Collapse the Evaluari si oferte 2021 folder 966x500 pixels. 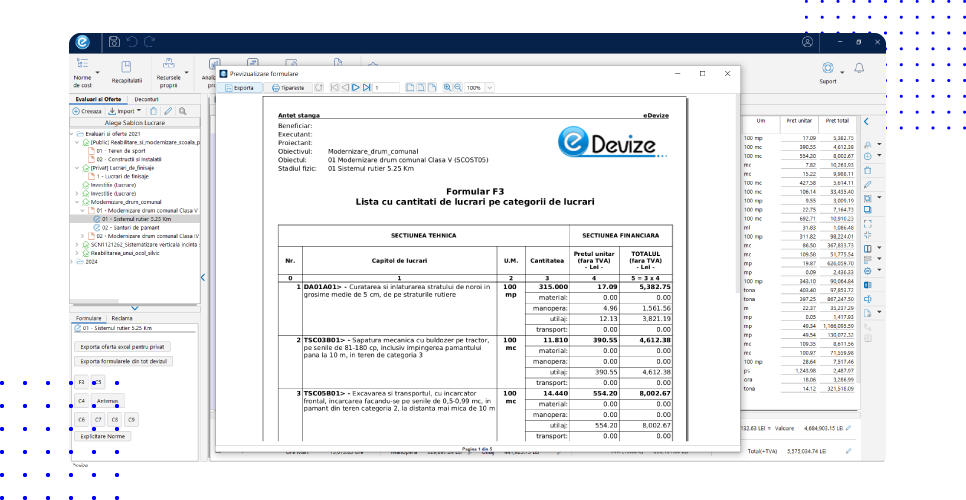(73, 134)
